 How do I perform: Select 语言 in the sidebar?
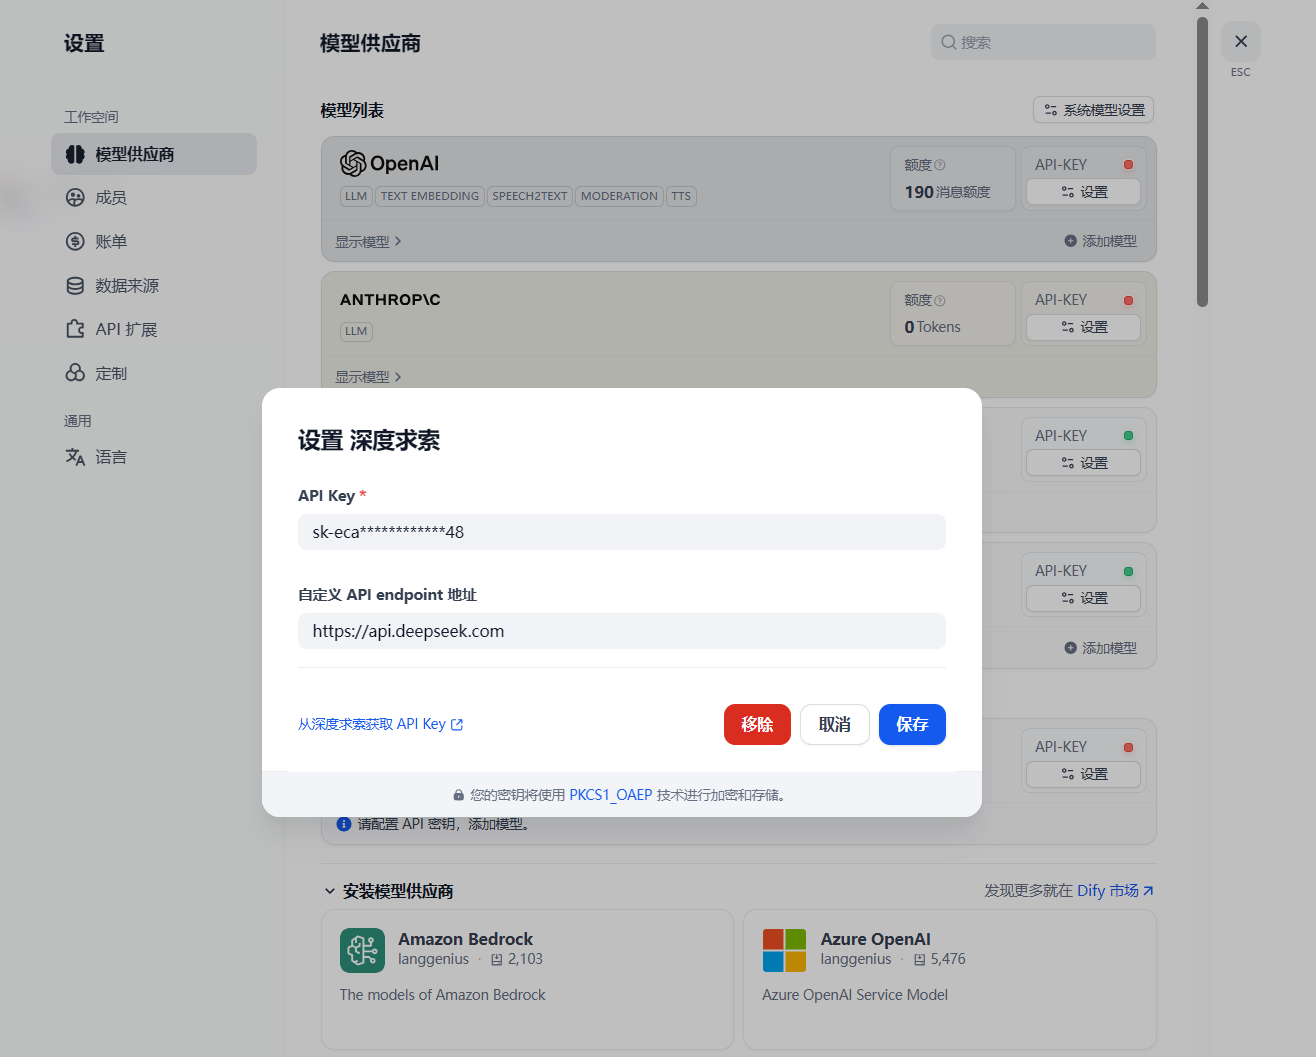(x=110, y=457)
